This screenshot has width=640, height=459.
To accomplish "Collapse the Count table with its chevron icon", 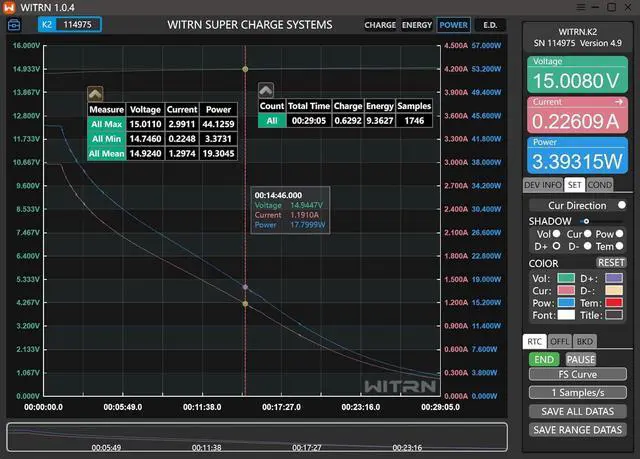I will click(266, 89).
